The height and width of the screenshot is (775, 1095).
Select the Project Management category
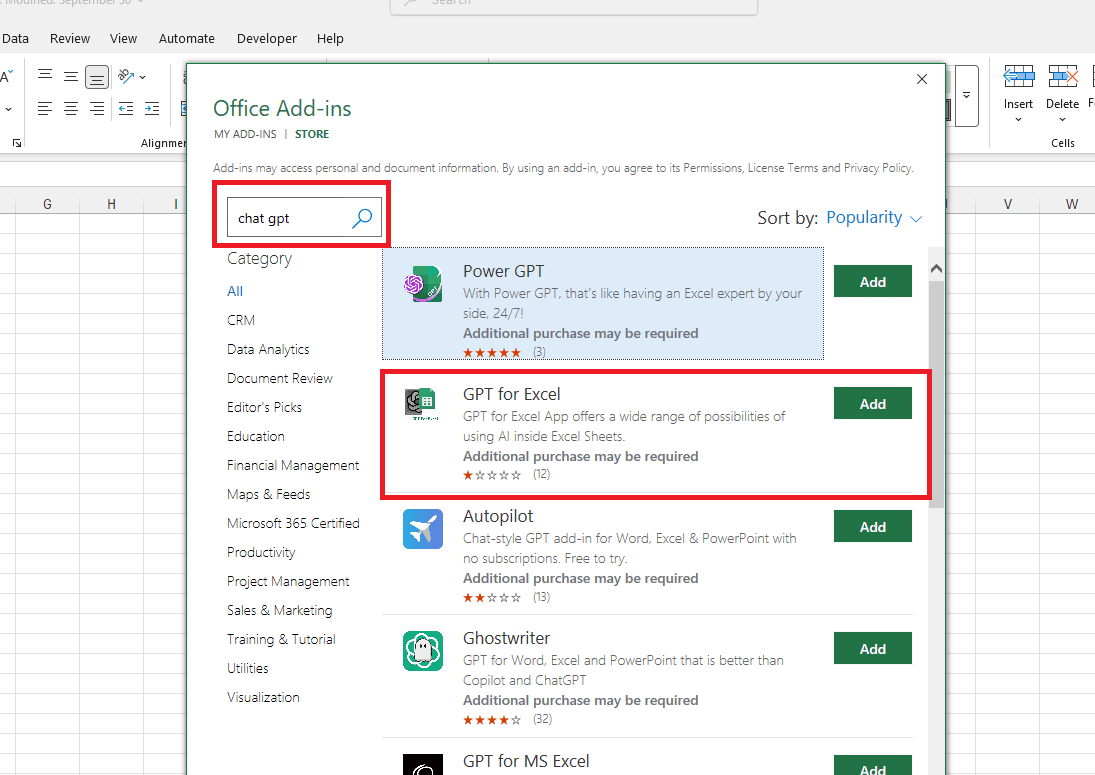[288, 581]
